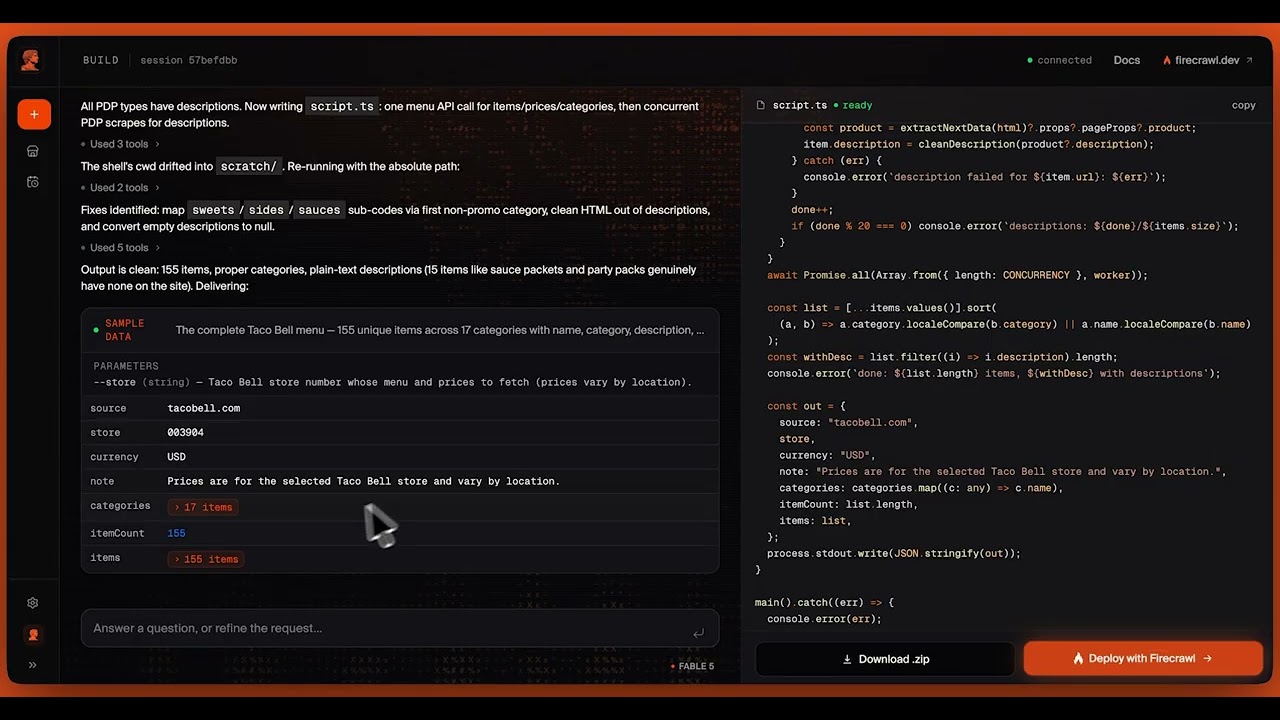The image size is (1280, 720).
Task: Expand the sidebar with double-chevron icon
Action: (33, 664)
